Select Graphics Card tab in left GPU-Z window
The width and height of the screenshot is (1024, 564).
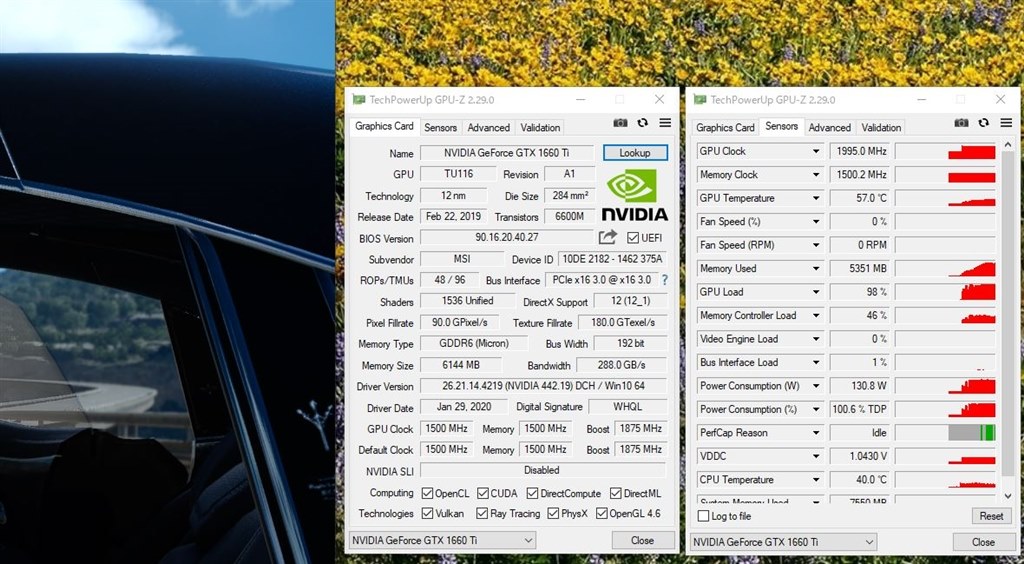pos(384,126)
